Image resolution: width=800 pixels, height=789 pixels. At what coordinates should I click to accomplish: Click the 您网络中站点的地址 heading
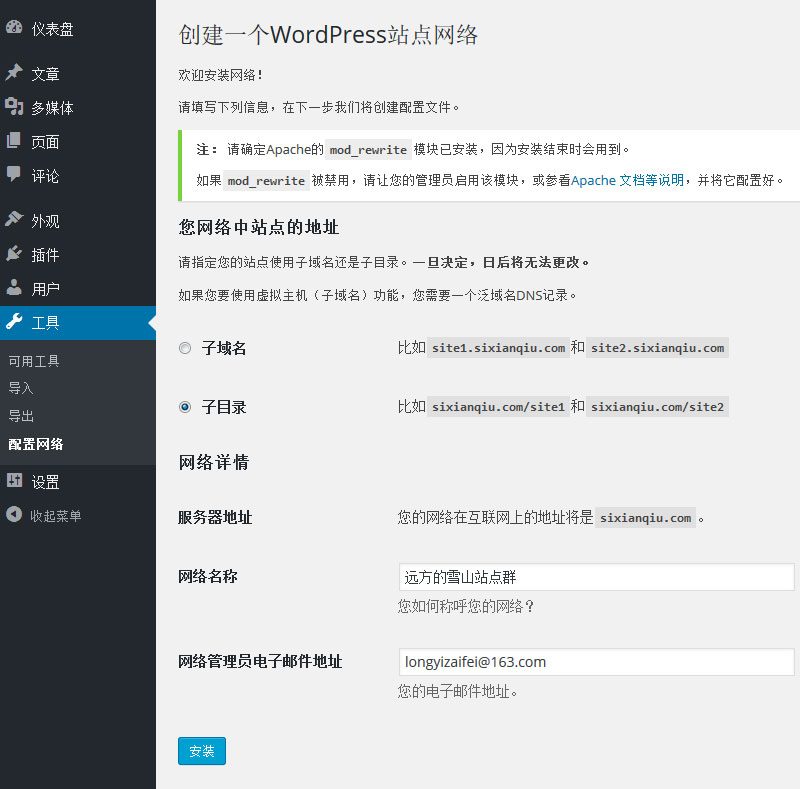click(259, 227)
